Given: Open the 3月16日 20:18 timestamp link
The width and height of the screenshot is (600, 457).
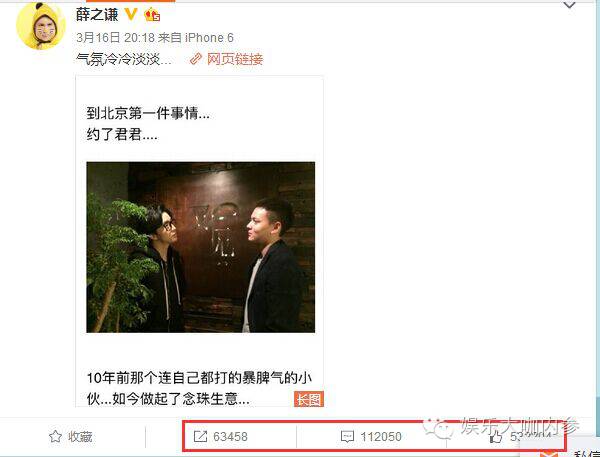Looking at the screenshot, I should click(x=115, y=38).
